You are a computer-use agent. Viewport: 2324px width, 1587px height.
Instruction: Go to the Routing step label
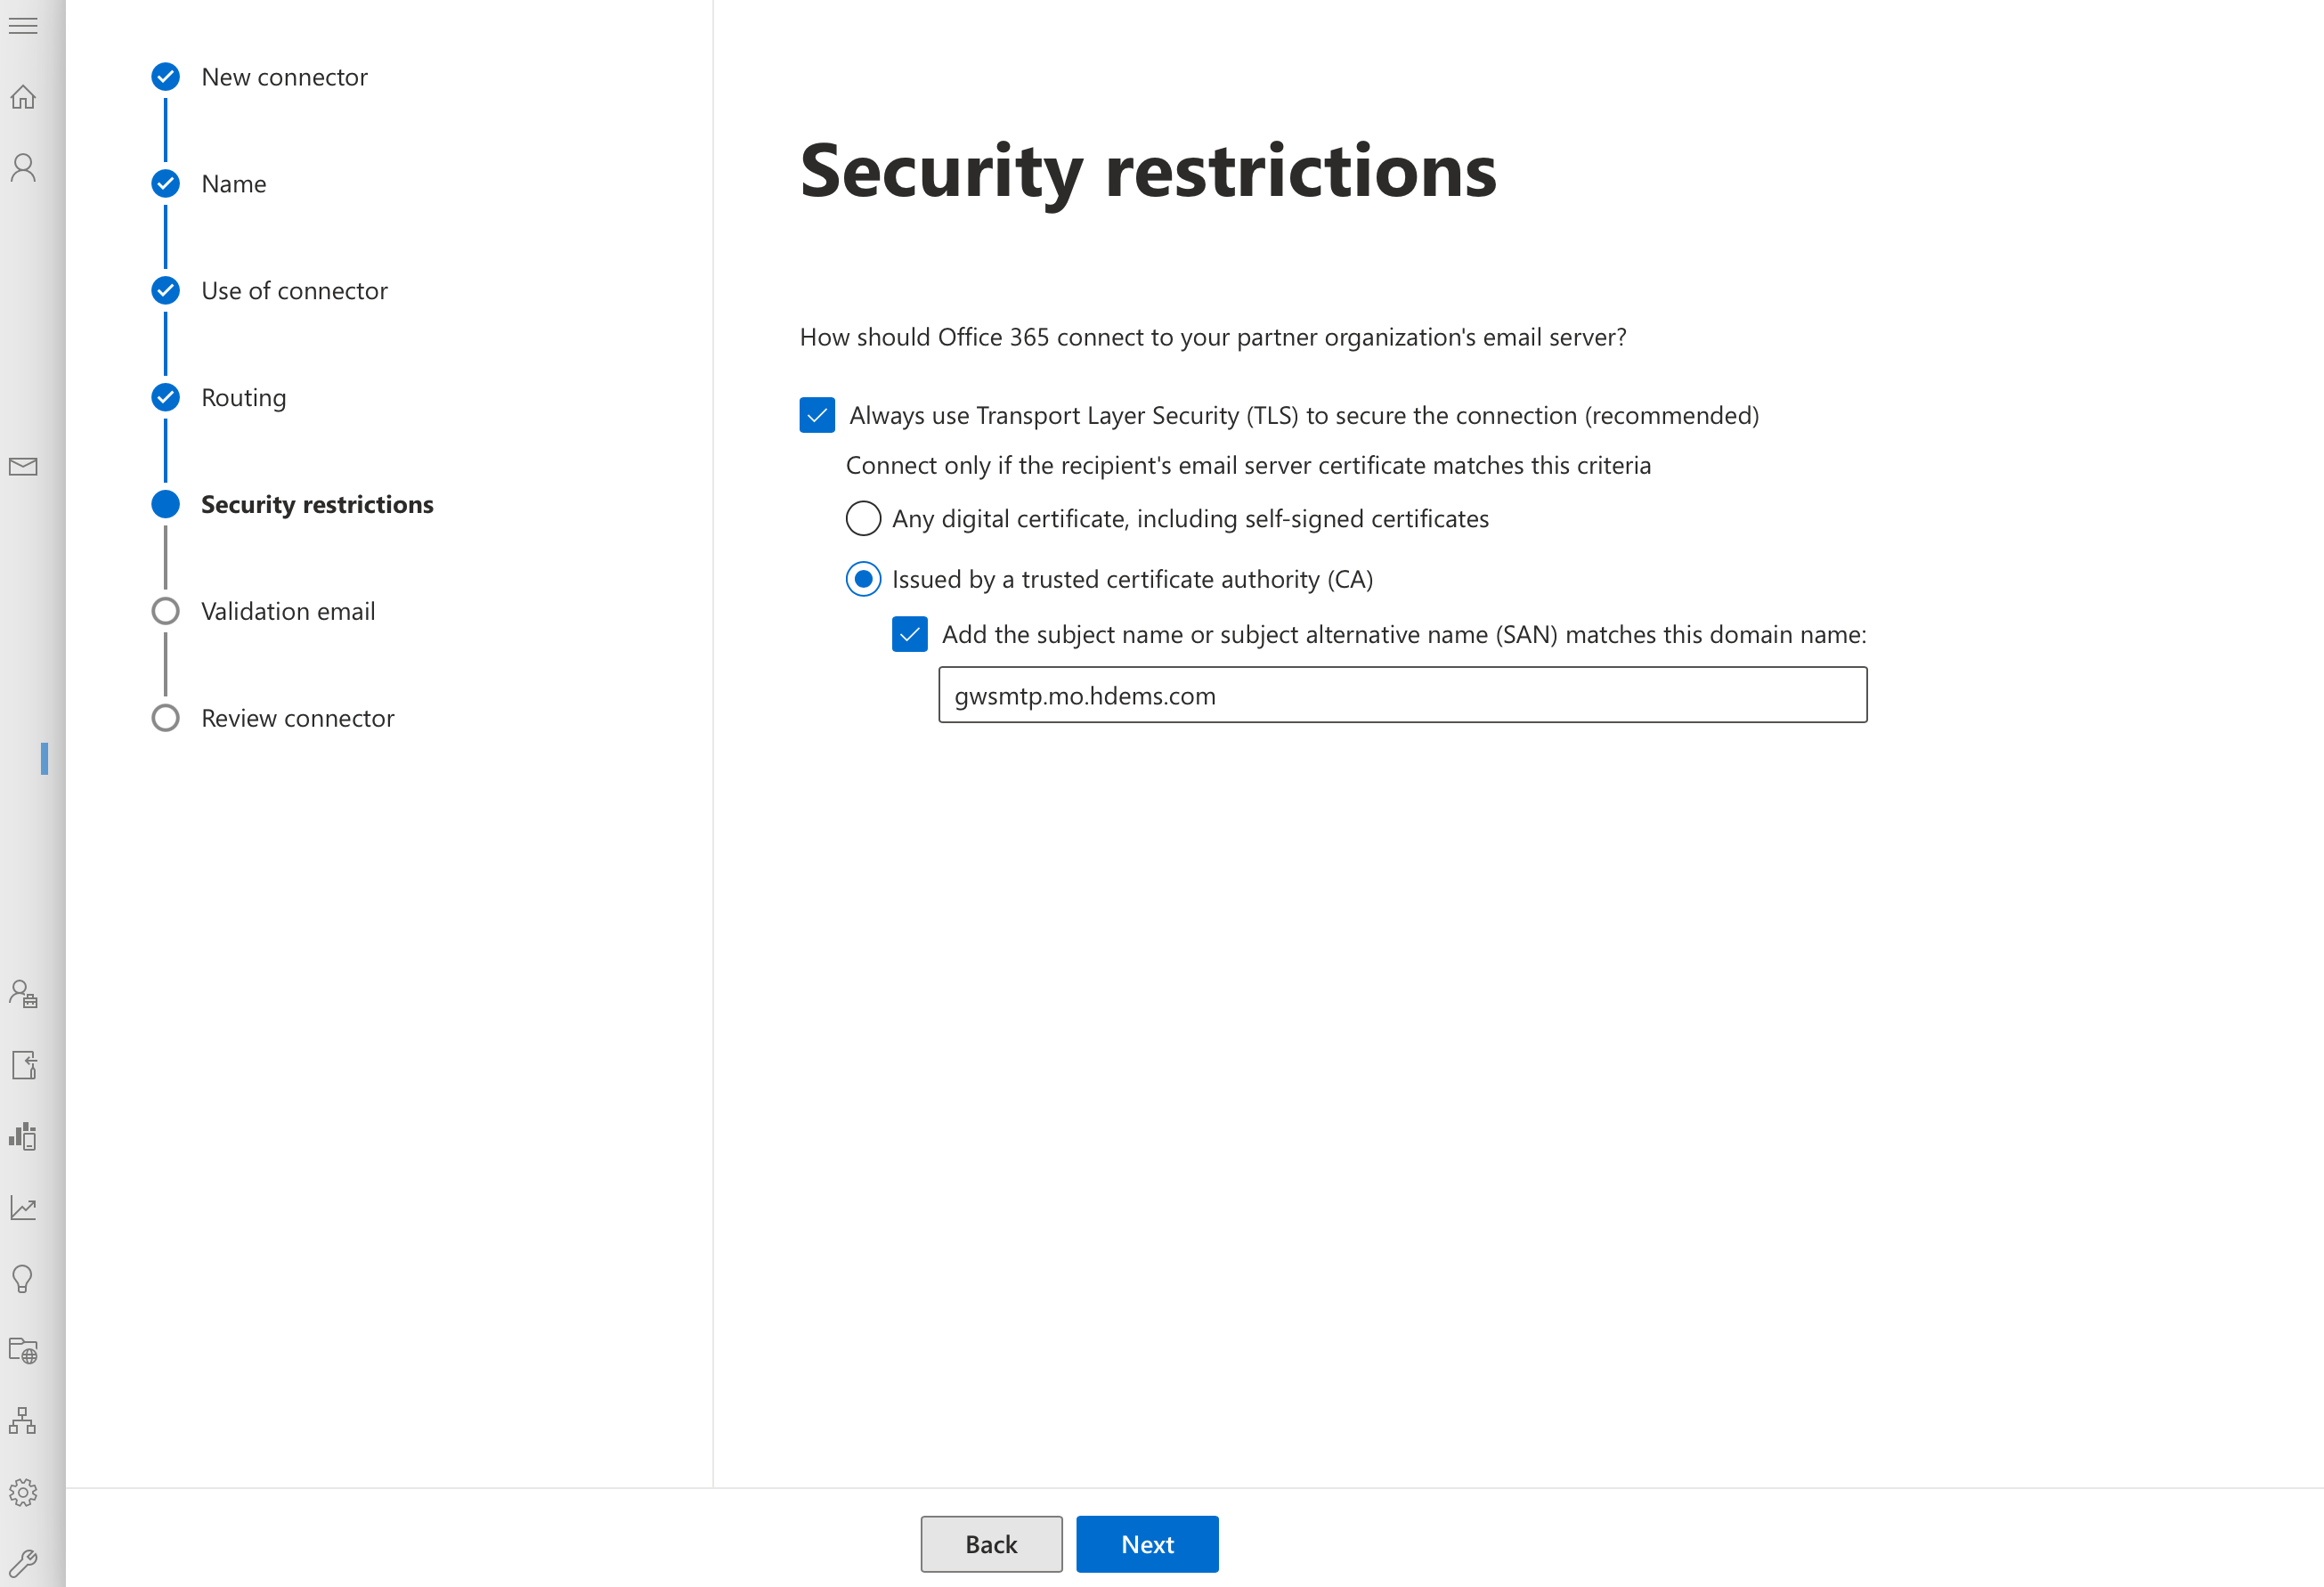[244, 398]
